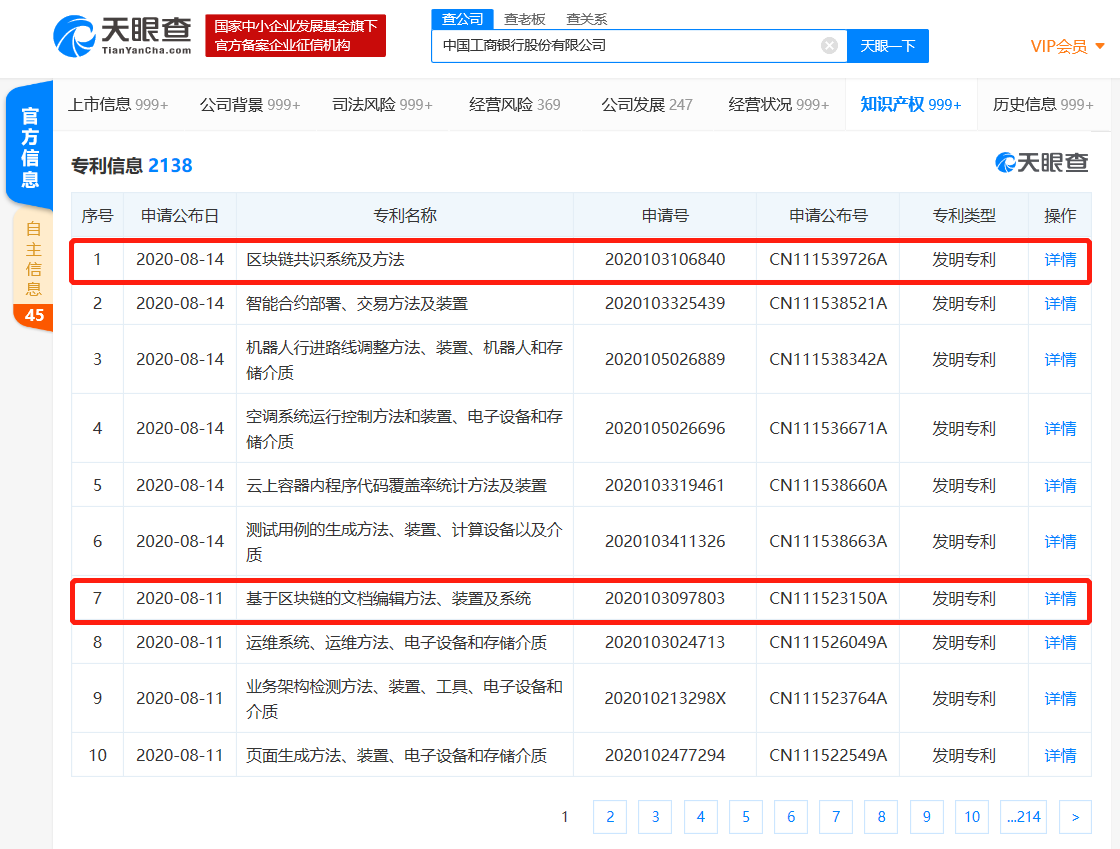This screenshot has height=849, width=1120.
Task: Switch to the 查关系 search tab
Action: point(585,18)
